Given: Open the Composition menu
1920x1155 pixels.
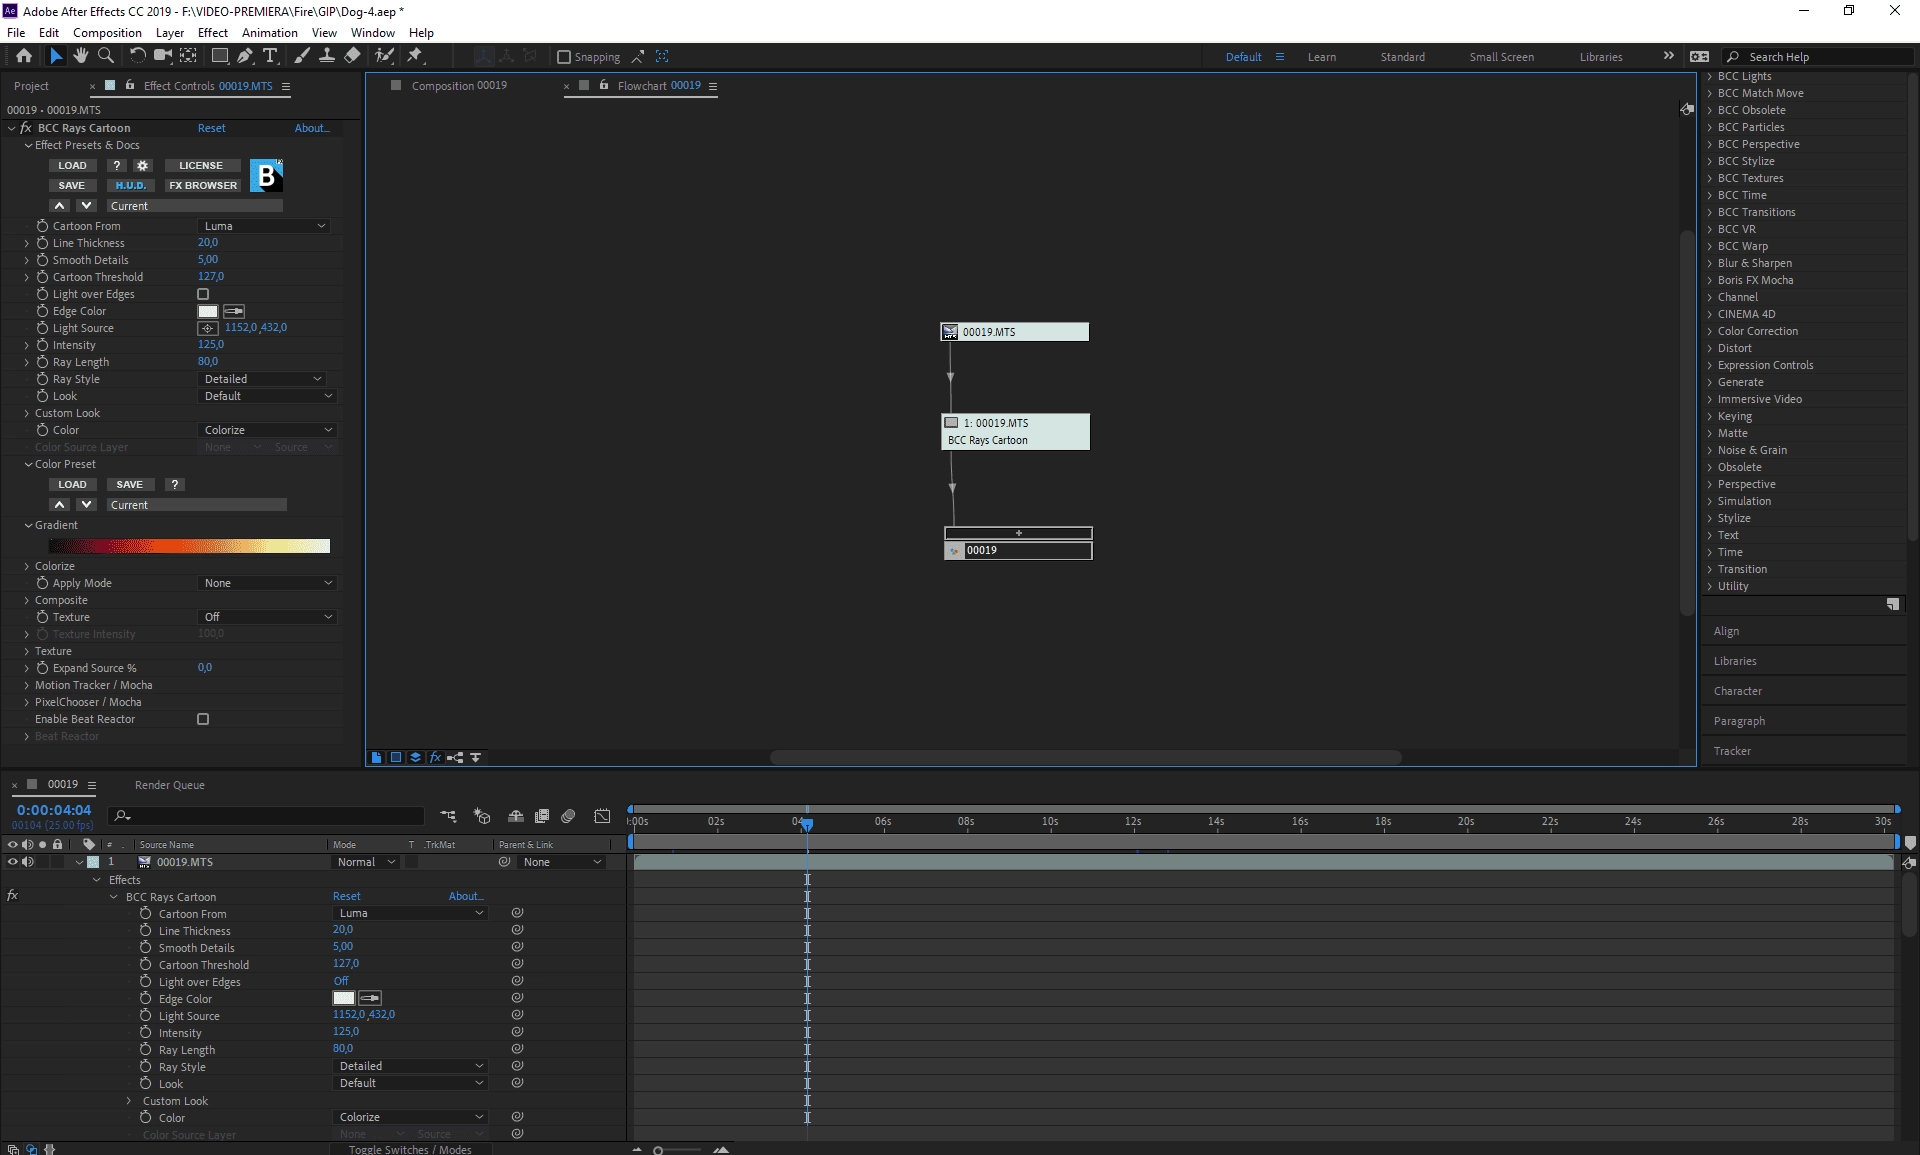Looking at the screenshot, I should (x=107, y=32).
